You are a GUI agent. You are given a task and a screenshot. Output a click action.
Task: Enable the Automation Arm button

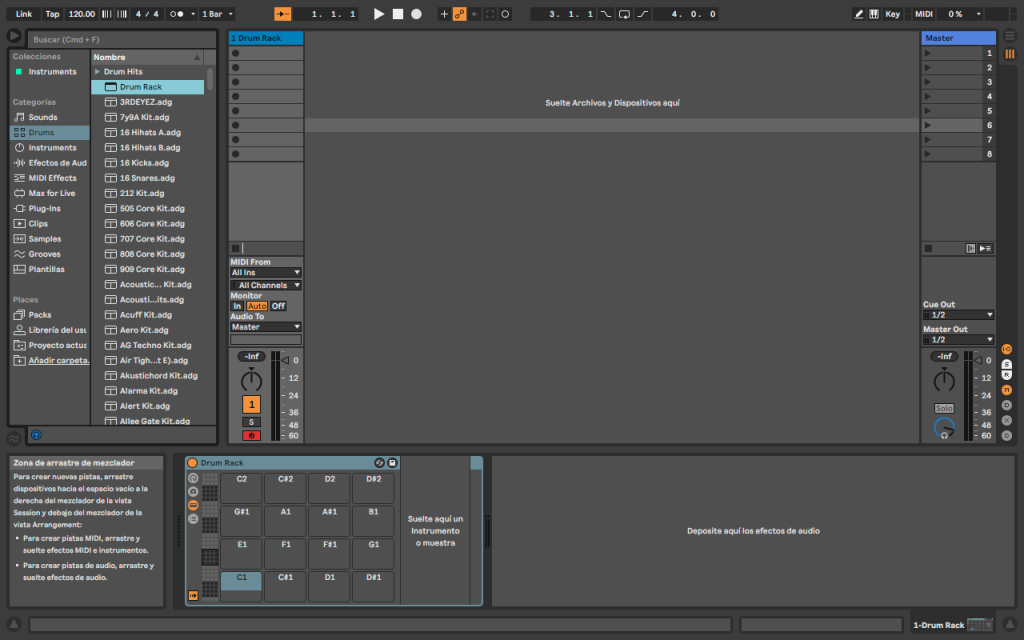[460, 14]
